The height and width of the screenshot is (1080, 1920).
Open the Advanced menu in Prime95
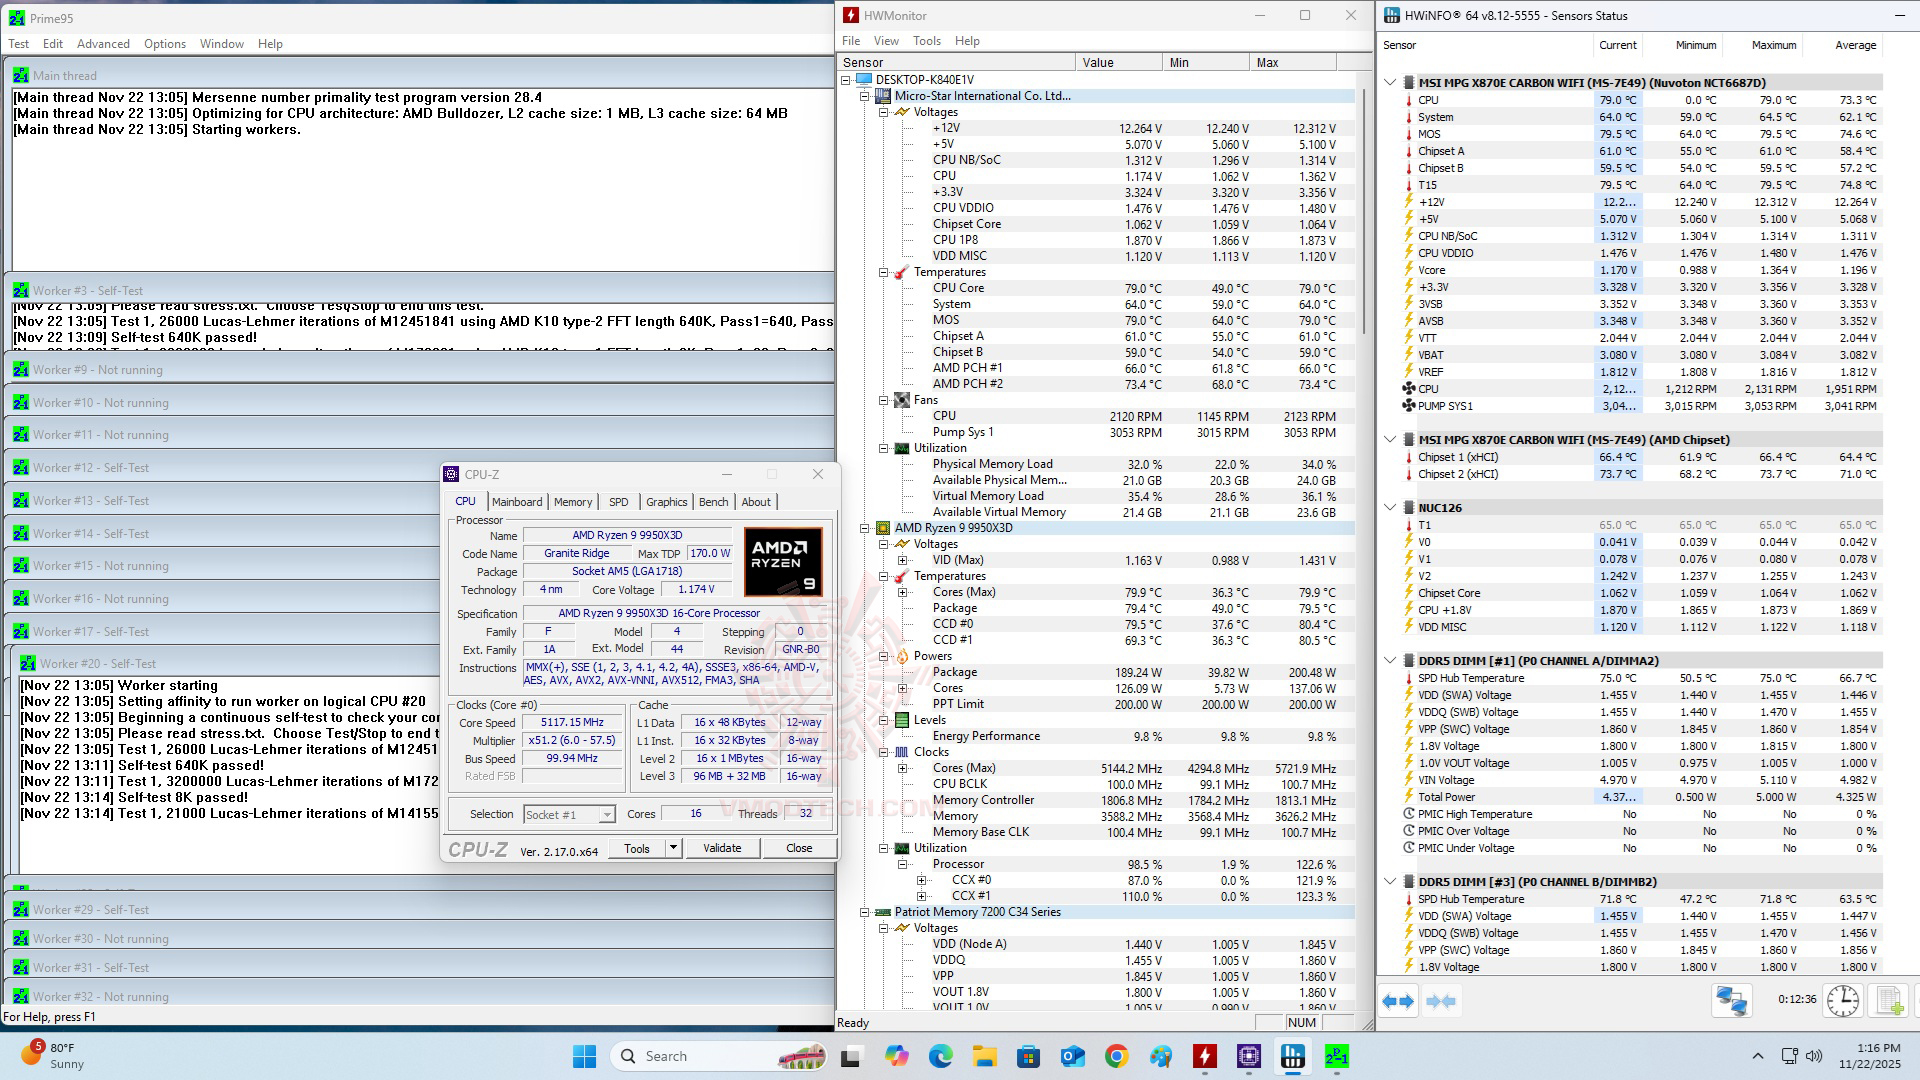(103, 44)
